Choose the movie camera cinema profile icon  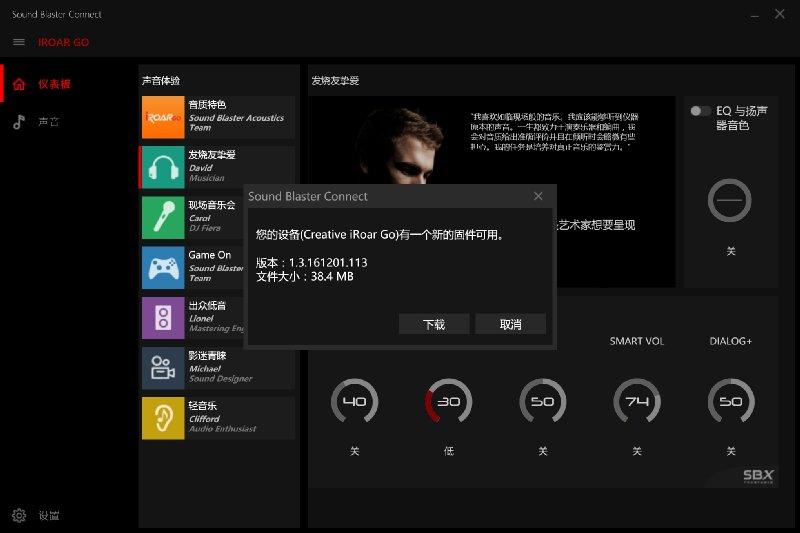pos(163,368)
